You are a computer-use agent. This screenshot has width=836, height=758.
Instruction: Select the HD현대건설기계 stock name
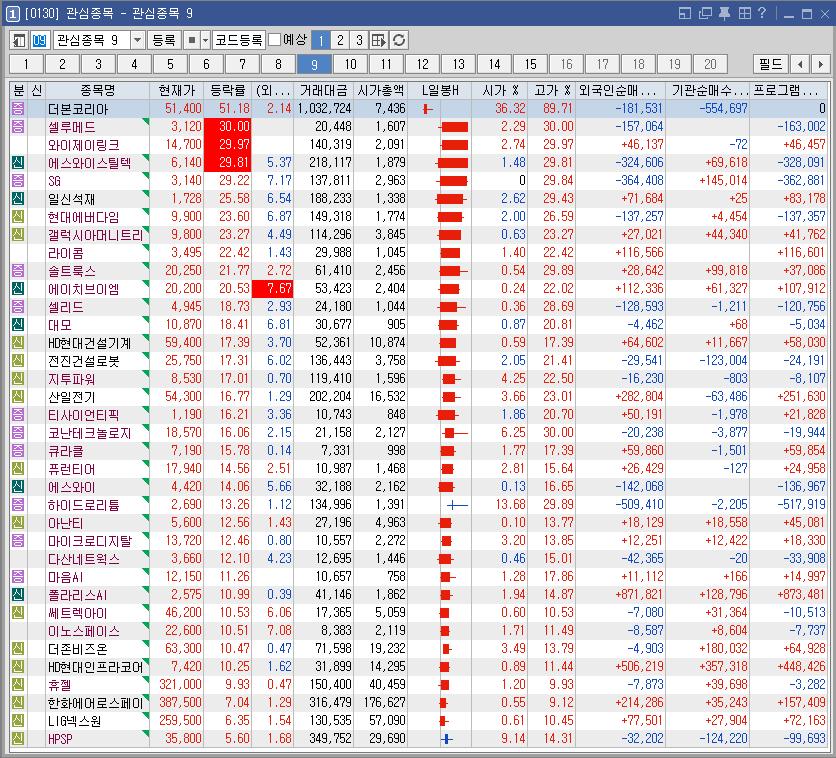point(90,343)
